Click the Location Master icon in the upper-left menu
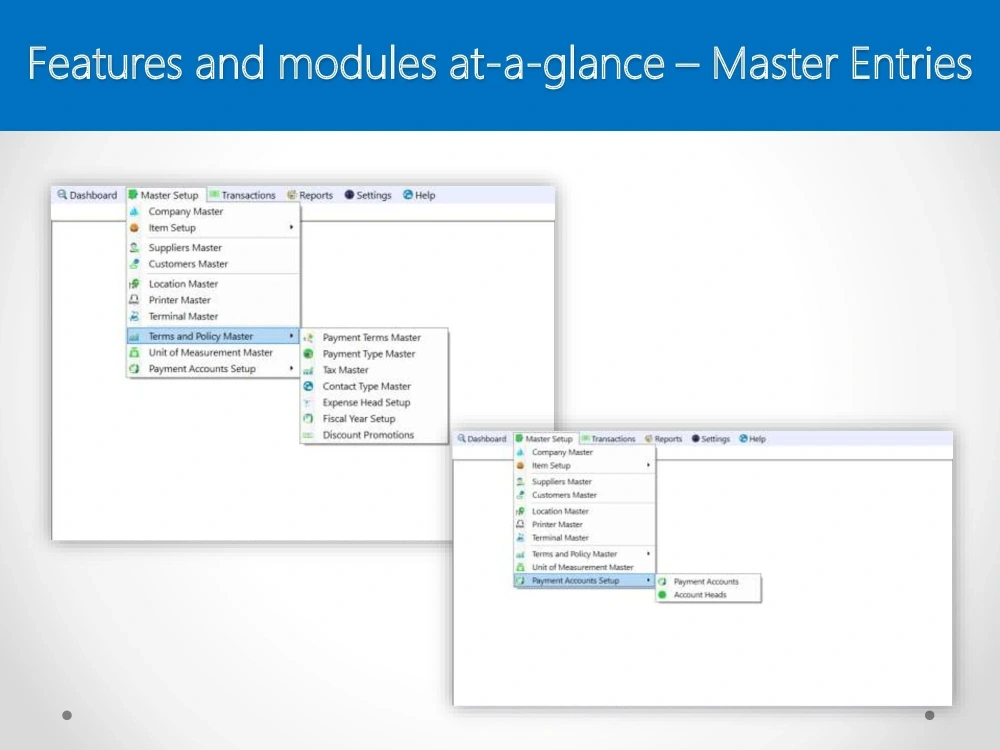Viewport: 1000px width, 750px height. tap(134, 284)
